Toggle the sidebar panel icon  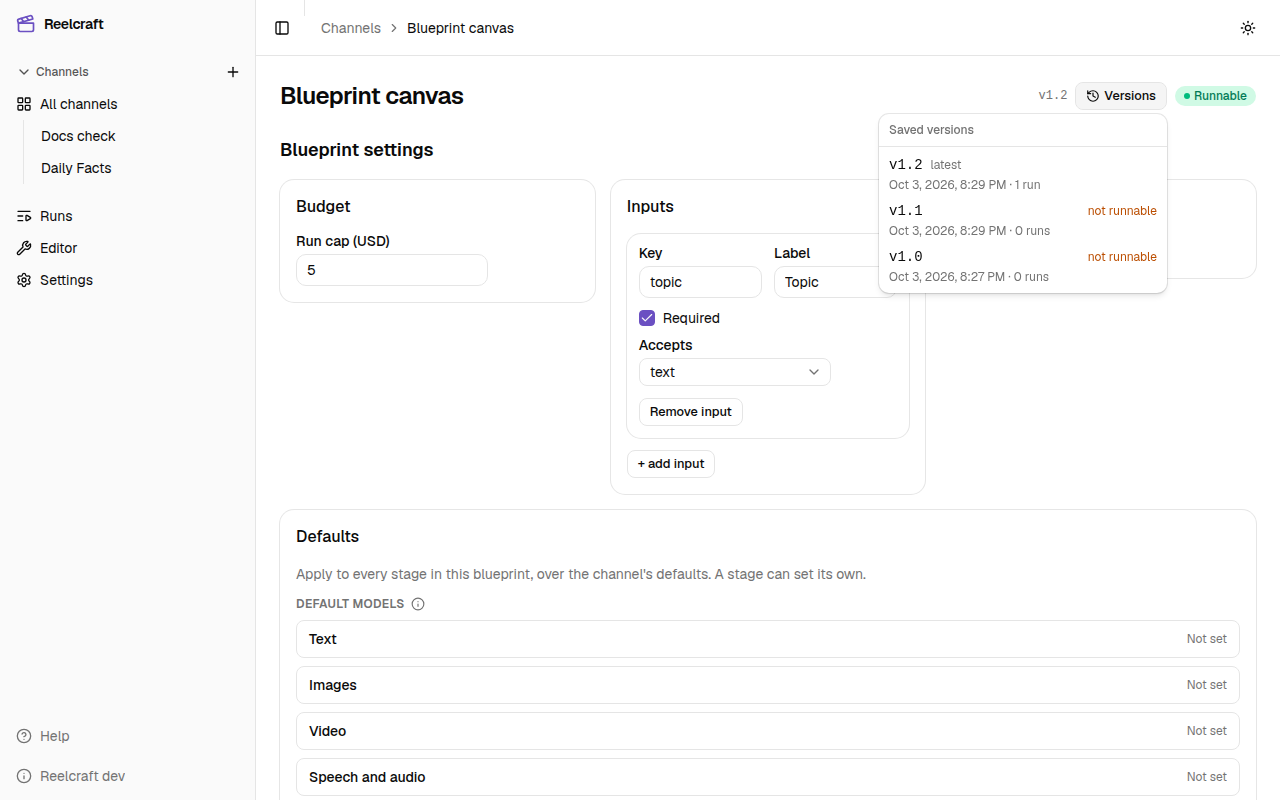[x=282, y=28]
